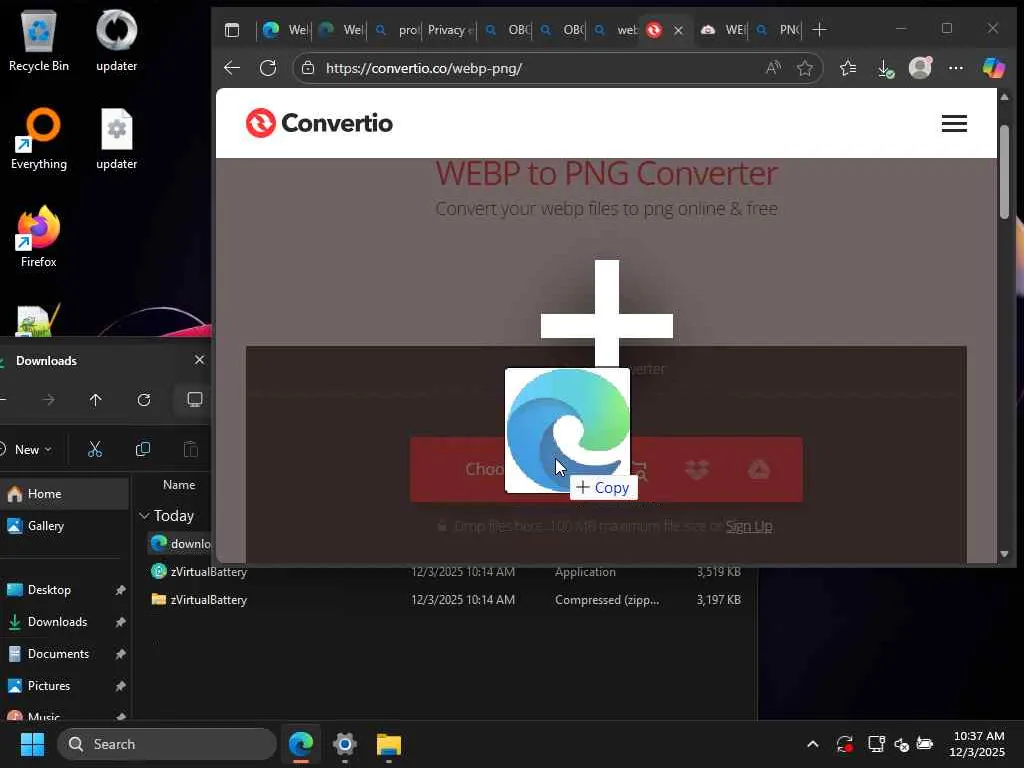Select Downloads in Explorer navigation pane
This screenshot has width=1024, height=768.
(64, 622)
